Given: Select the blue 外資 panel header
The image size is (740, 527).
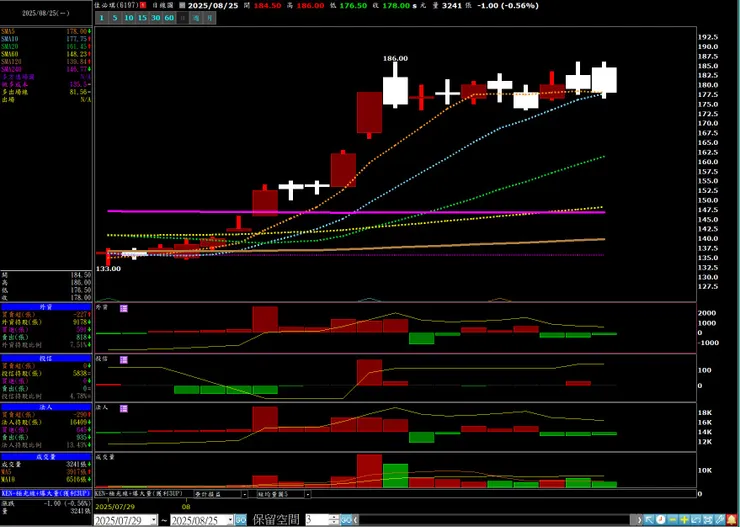Looking at the screenshot, I should coord(46,307).
